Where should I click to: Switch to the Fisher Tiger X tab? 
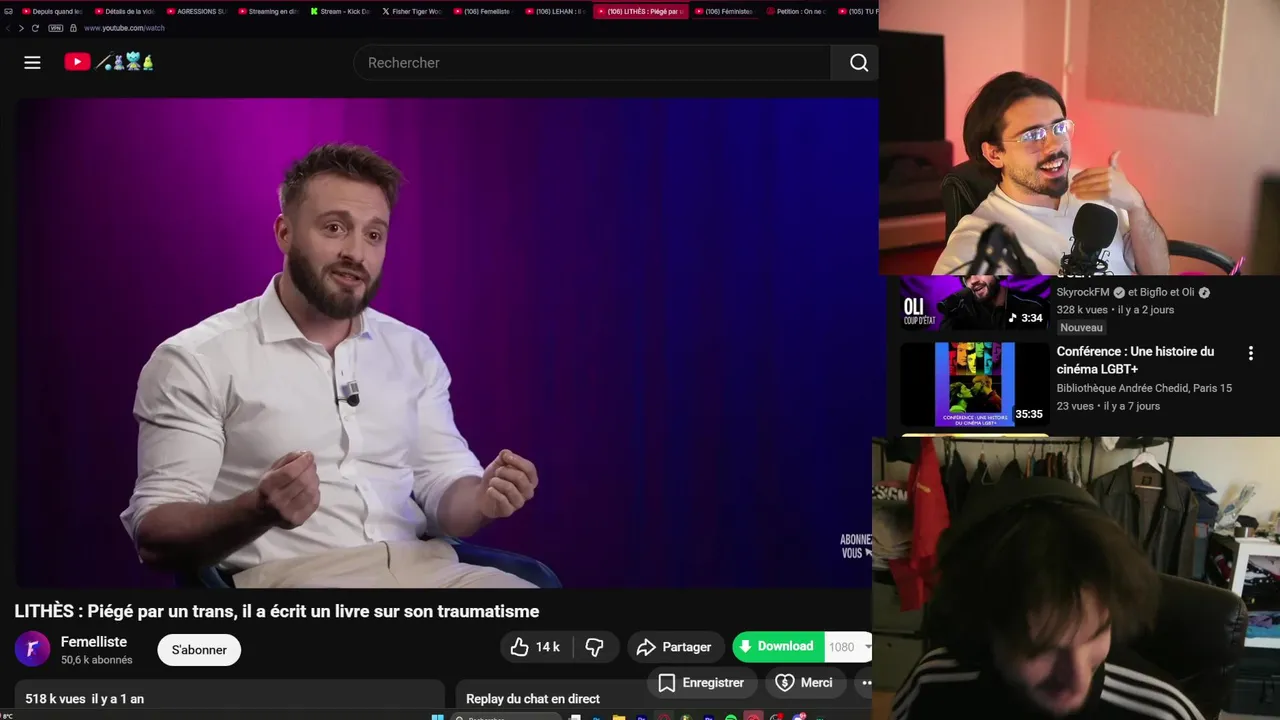pos(412,11)
